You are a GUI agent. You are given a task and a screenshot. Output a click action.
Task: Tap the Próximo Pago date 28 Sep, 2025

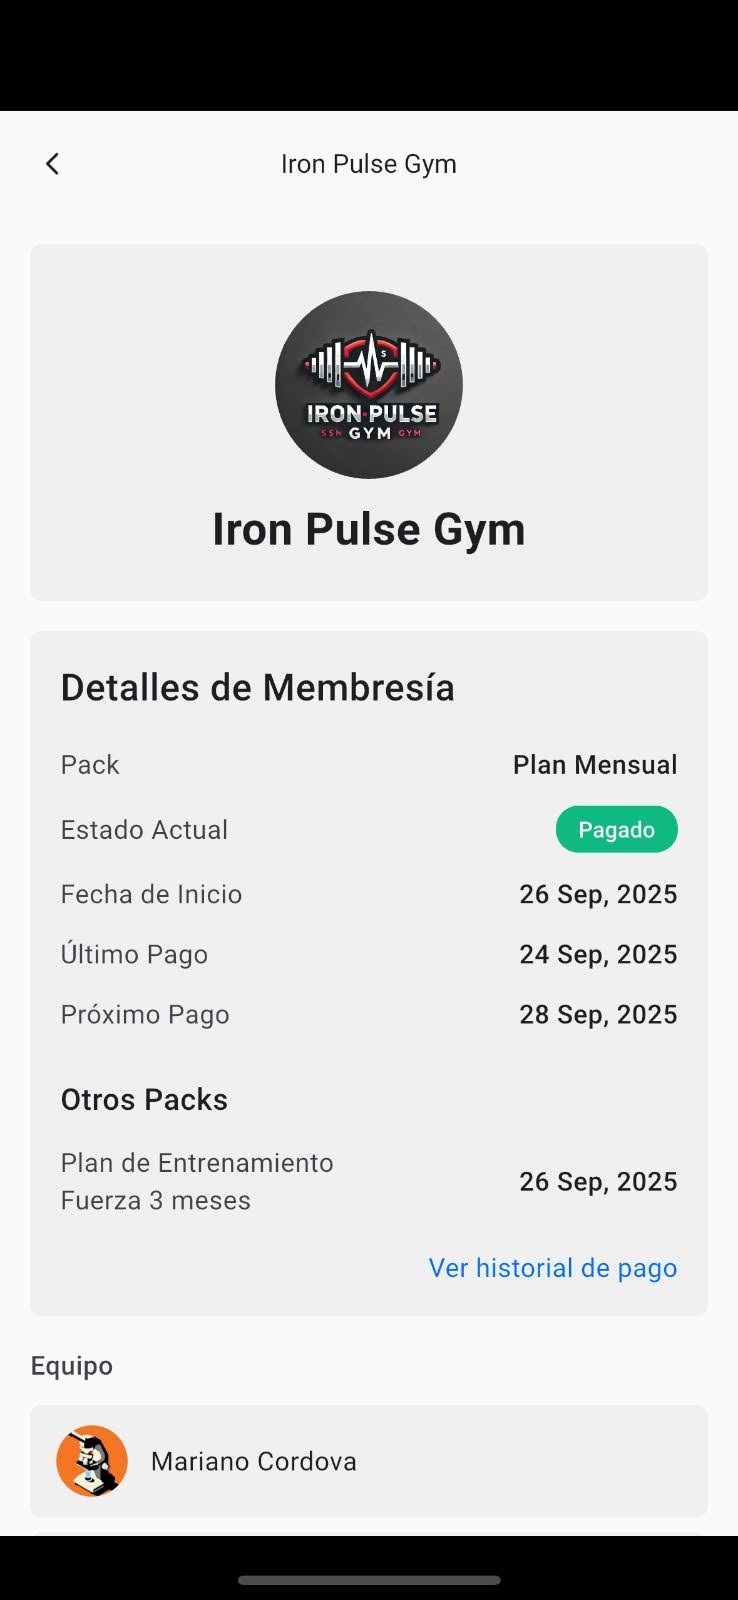pos(598,1014)
